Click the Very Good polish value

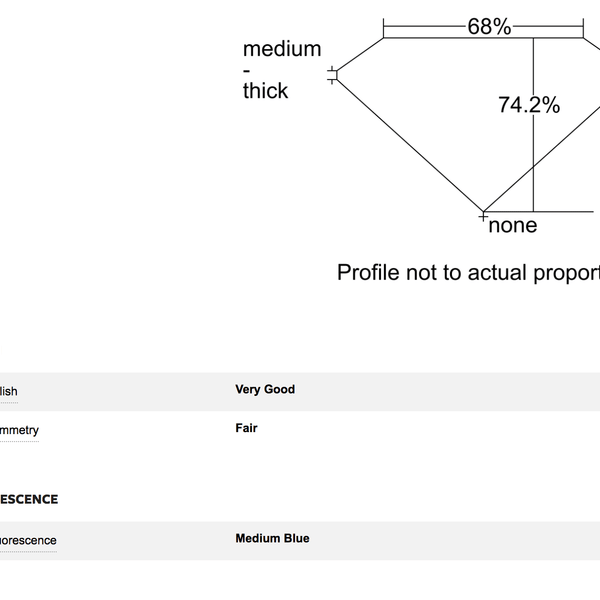[265, 389]
